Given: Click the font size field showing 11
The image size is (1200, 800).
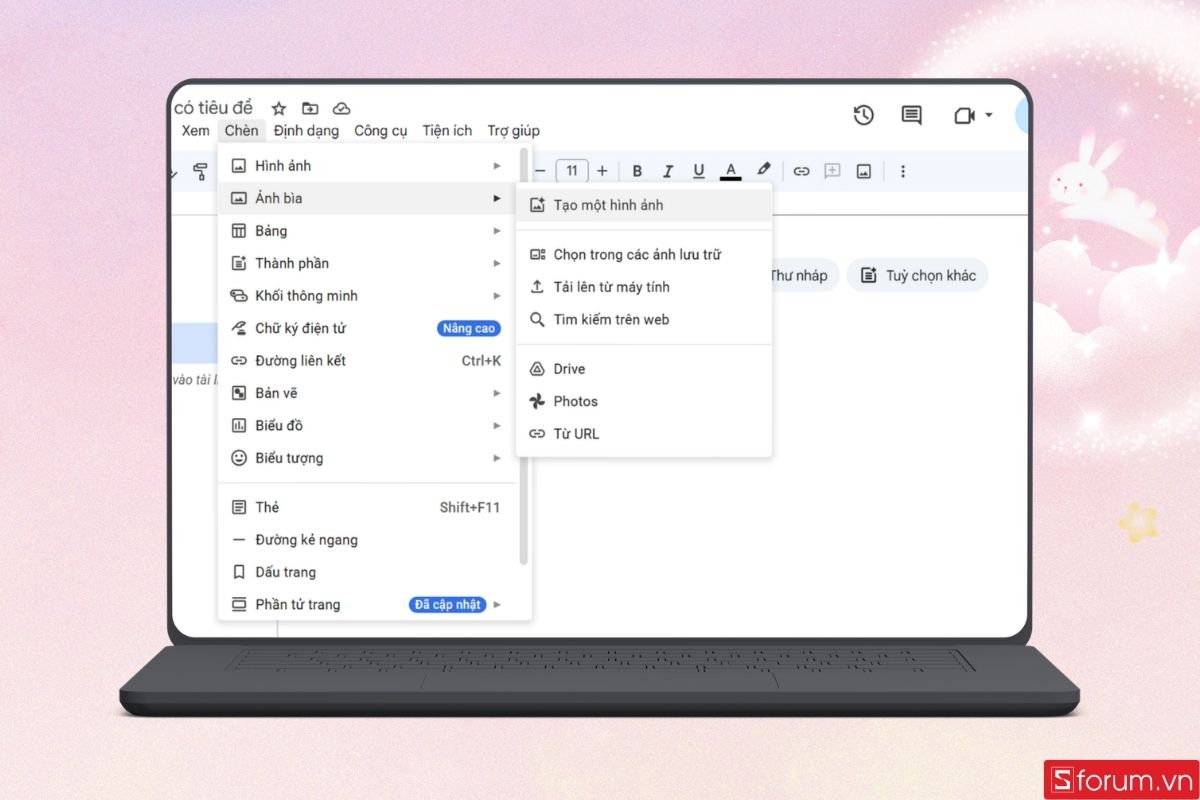Looking at the screenshot, I should (572, 171).
